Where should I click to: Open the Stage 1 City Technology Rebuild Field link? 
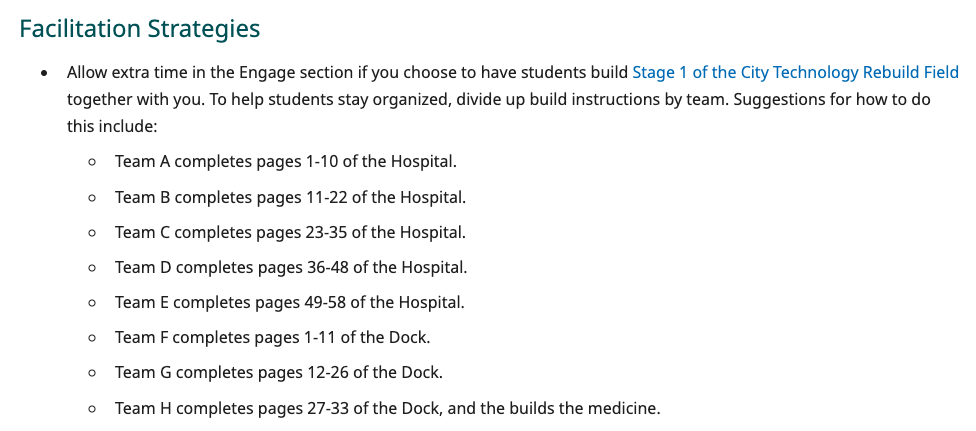click(x=795, y=73)
